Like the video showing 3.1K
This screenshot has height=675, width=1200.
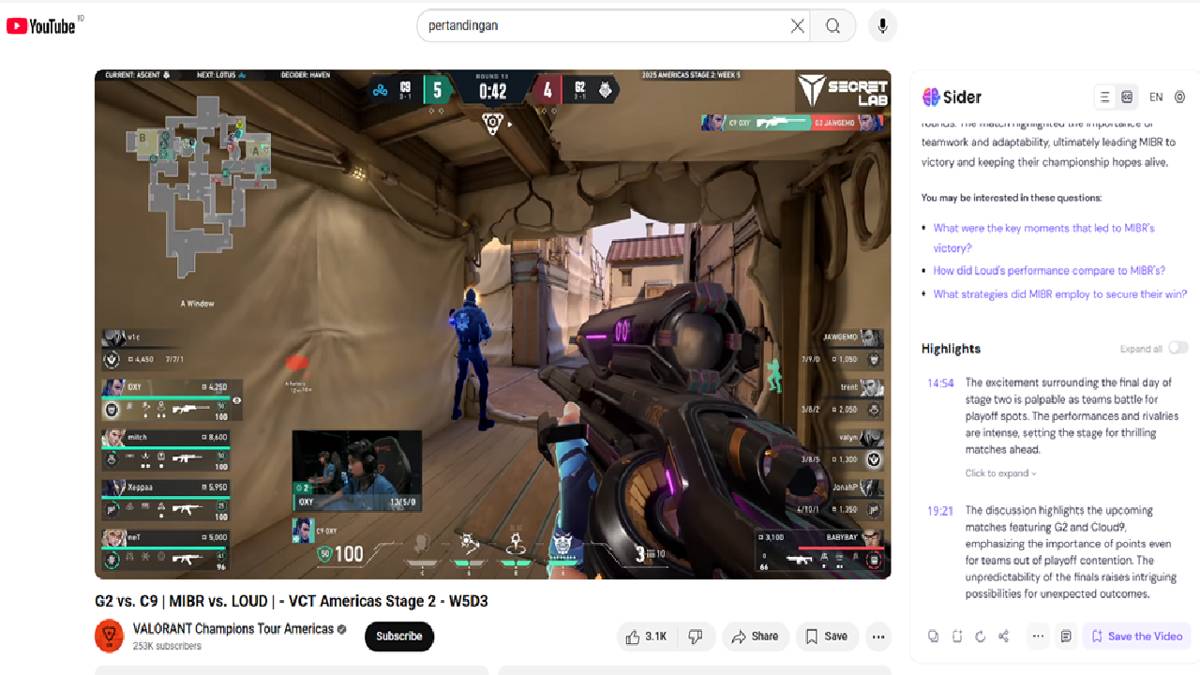(x=646, y=636)
